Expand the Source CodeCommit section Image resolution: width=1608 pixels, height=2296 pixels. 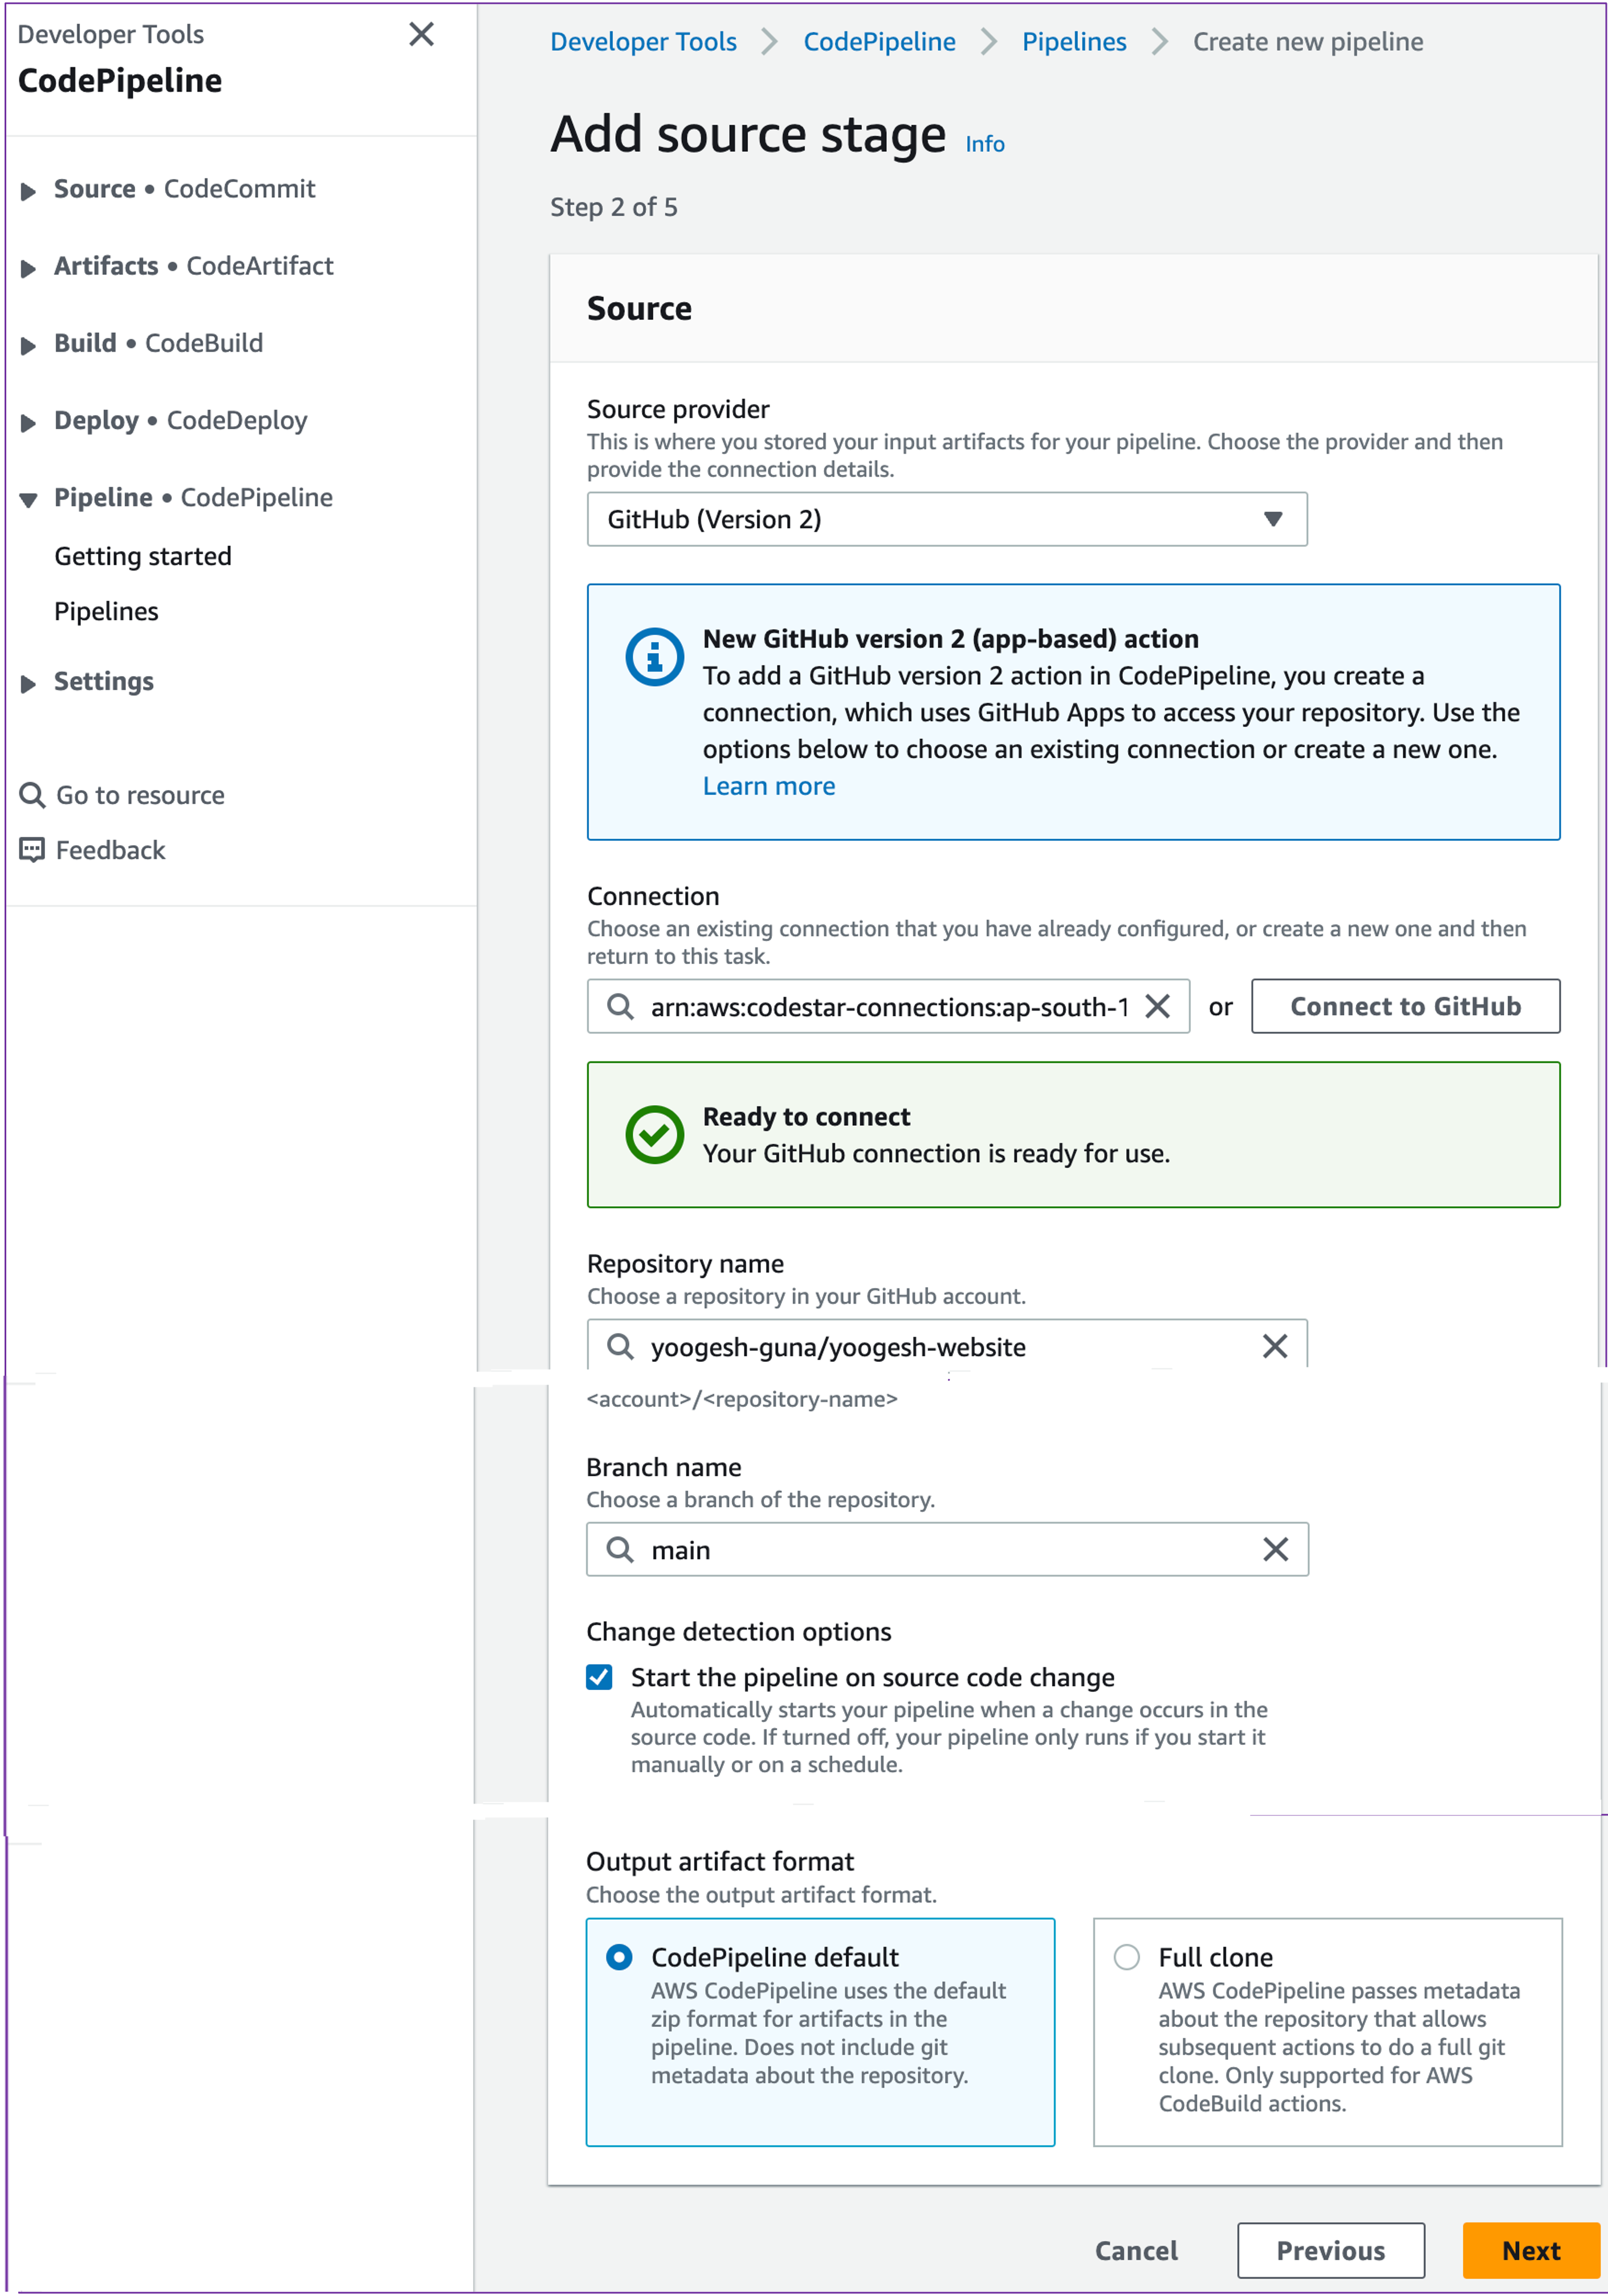coord(29,190)
